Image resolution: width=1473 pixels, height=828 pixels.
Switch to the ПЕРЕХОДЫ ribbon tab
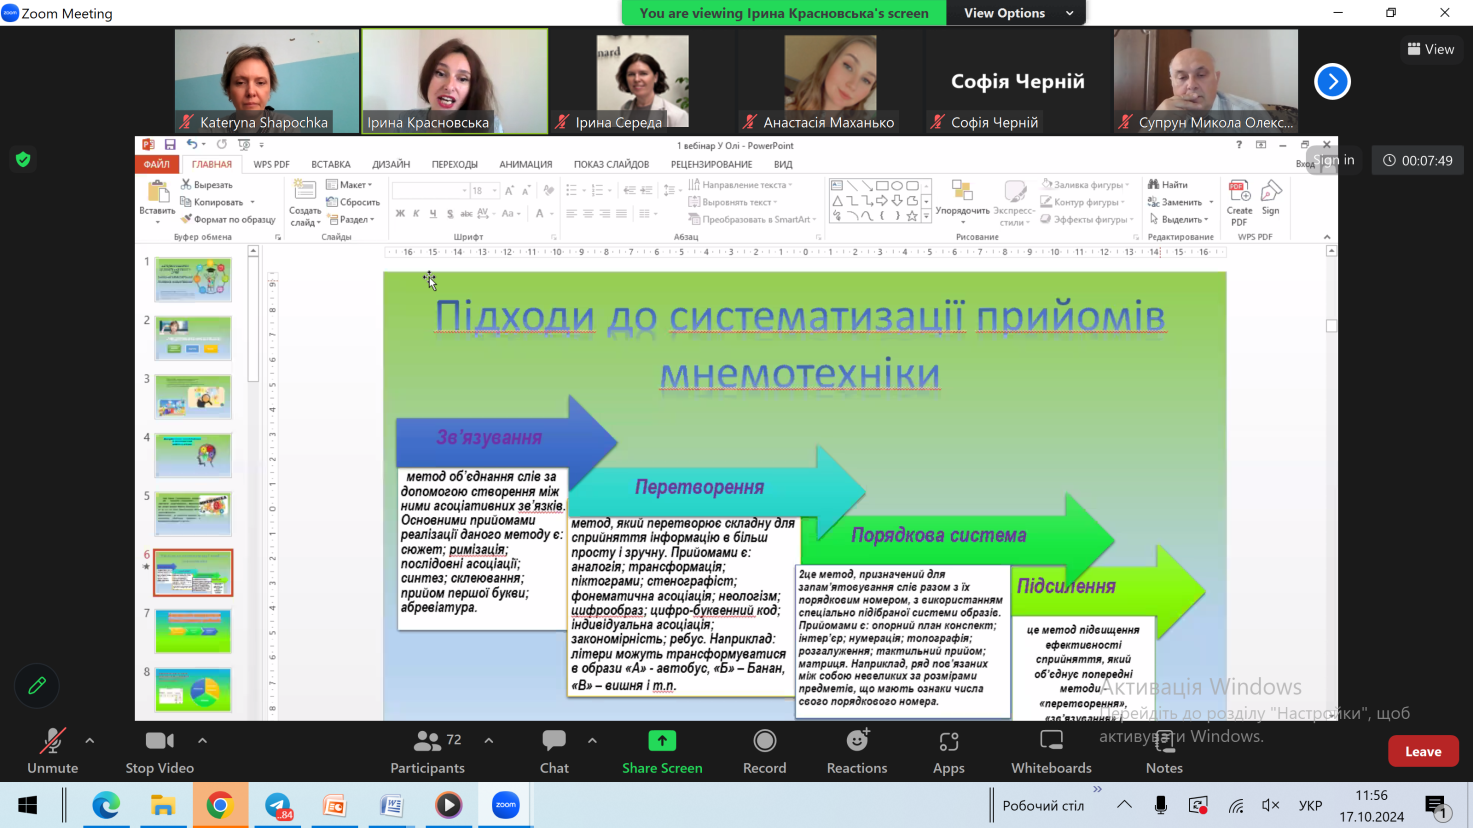[455, 164]
